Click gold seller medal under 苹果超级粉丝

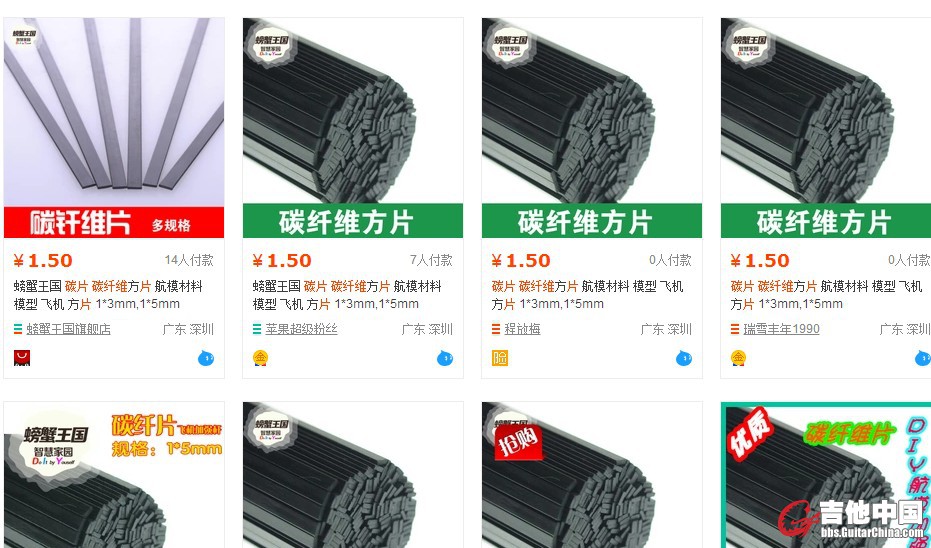point(261,358)
